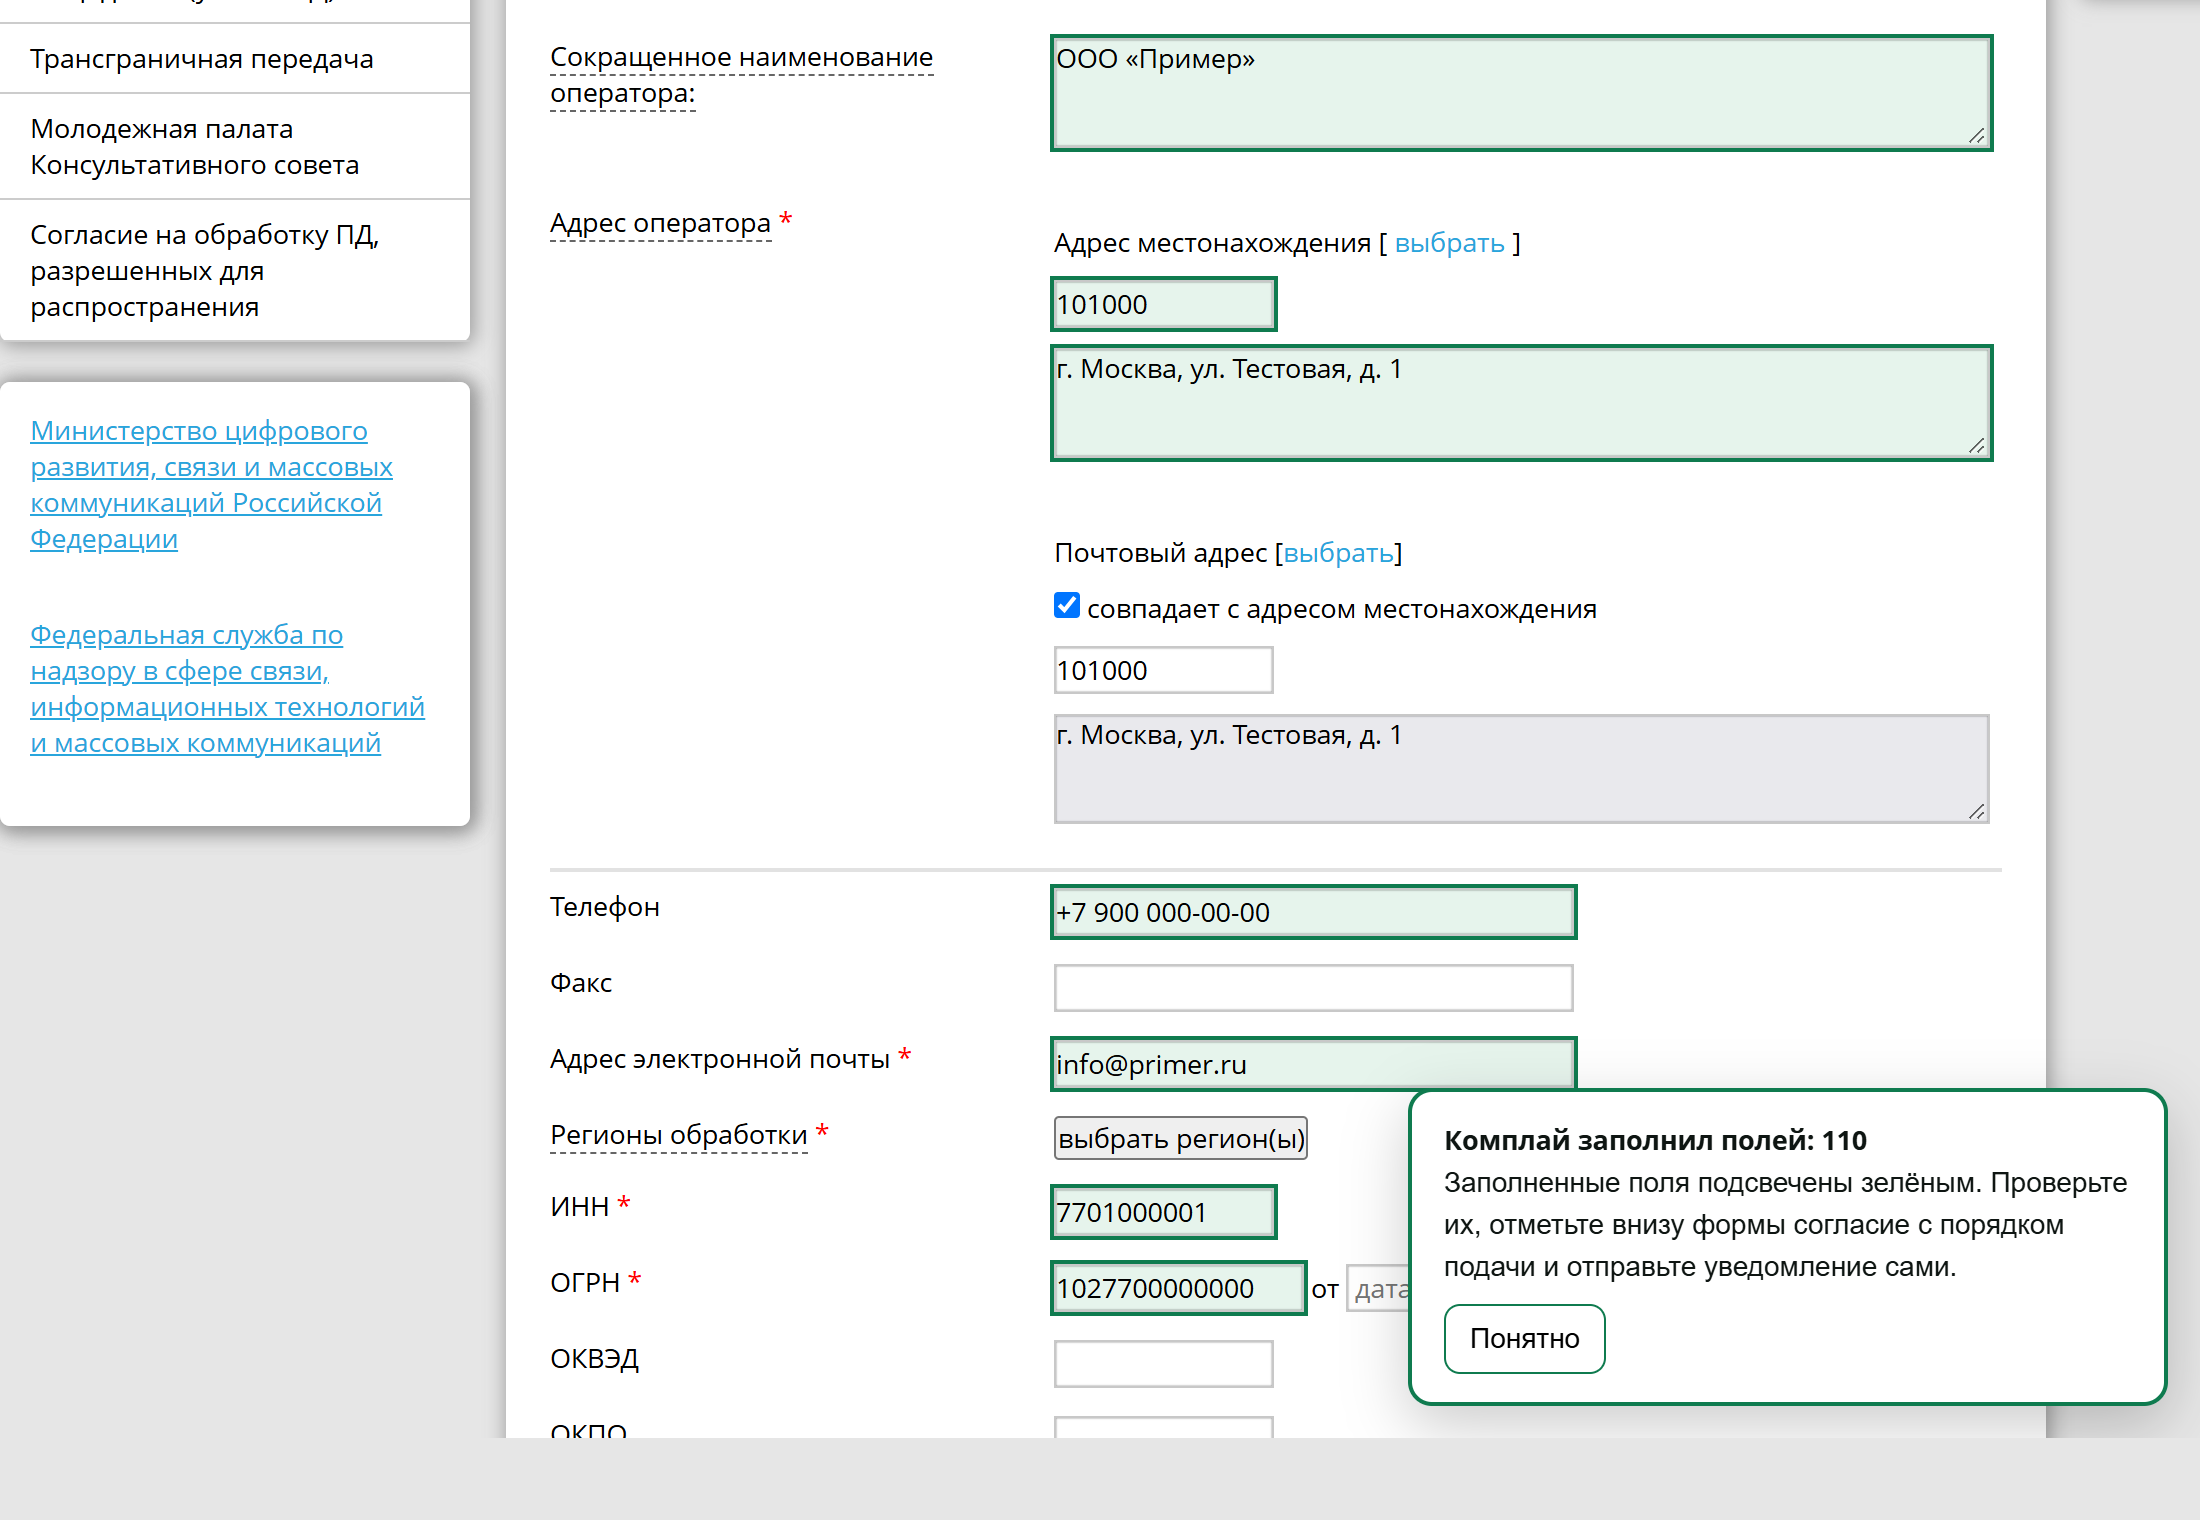Follow the Федеральная служба по надзору link
2200x1520 pixels.
pos(227,689)
